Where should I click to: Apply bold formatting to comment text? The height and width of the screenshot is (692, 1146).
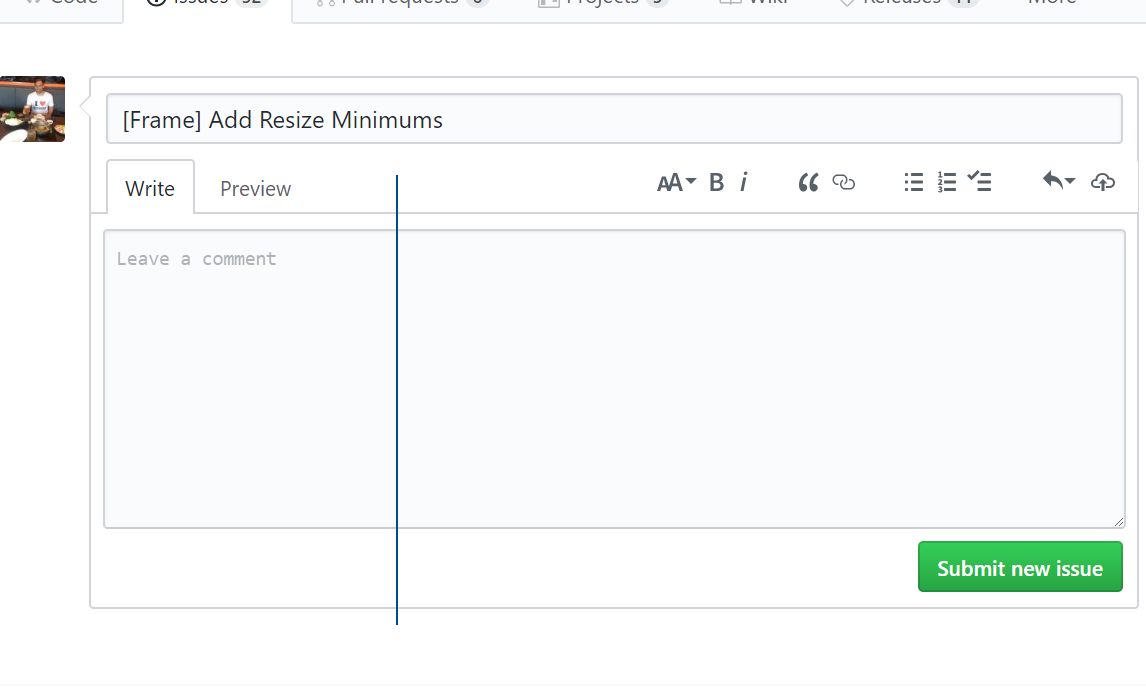coord(716,182)
